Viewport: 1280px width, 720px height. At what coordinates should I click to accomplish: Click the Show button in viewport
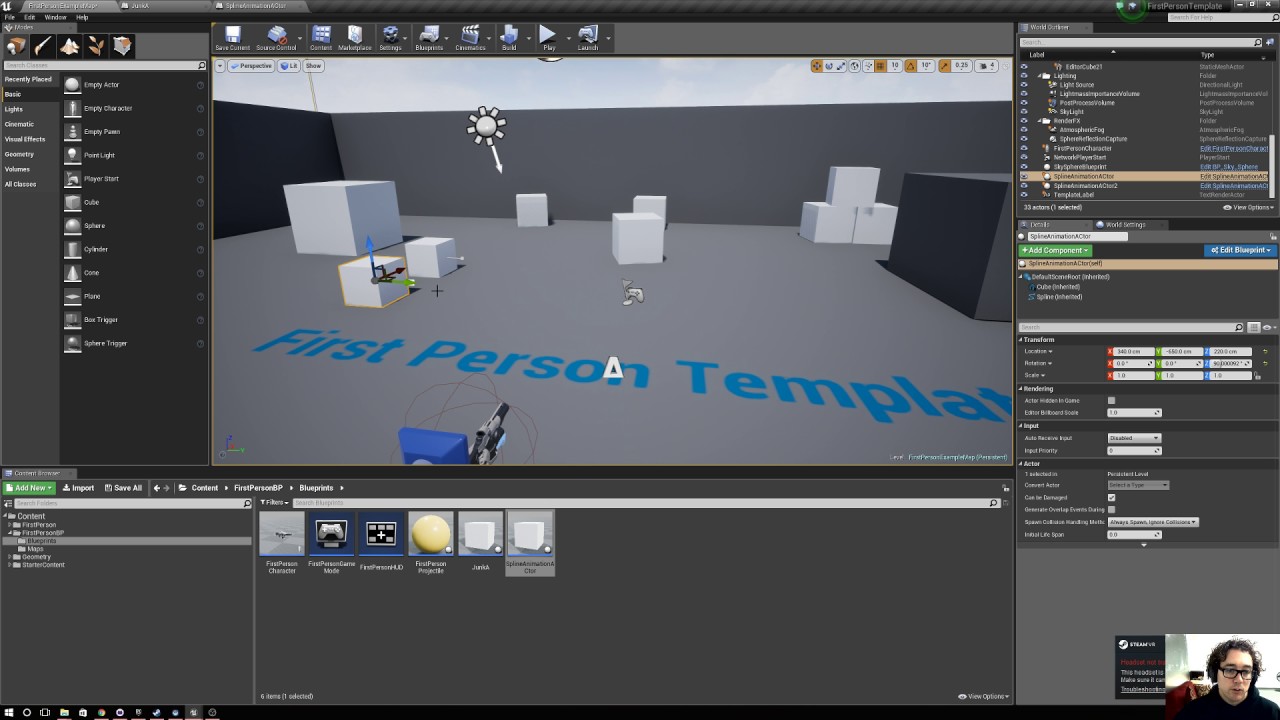tap(313, 66)
